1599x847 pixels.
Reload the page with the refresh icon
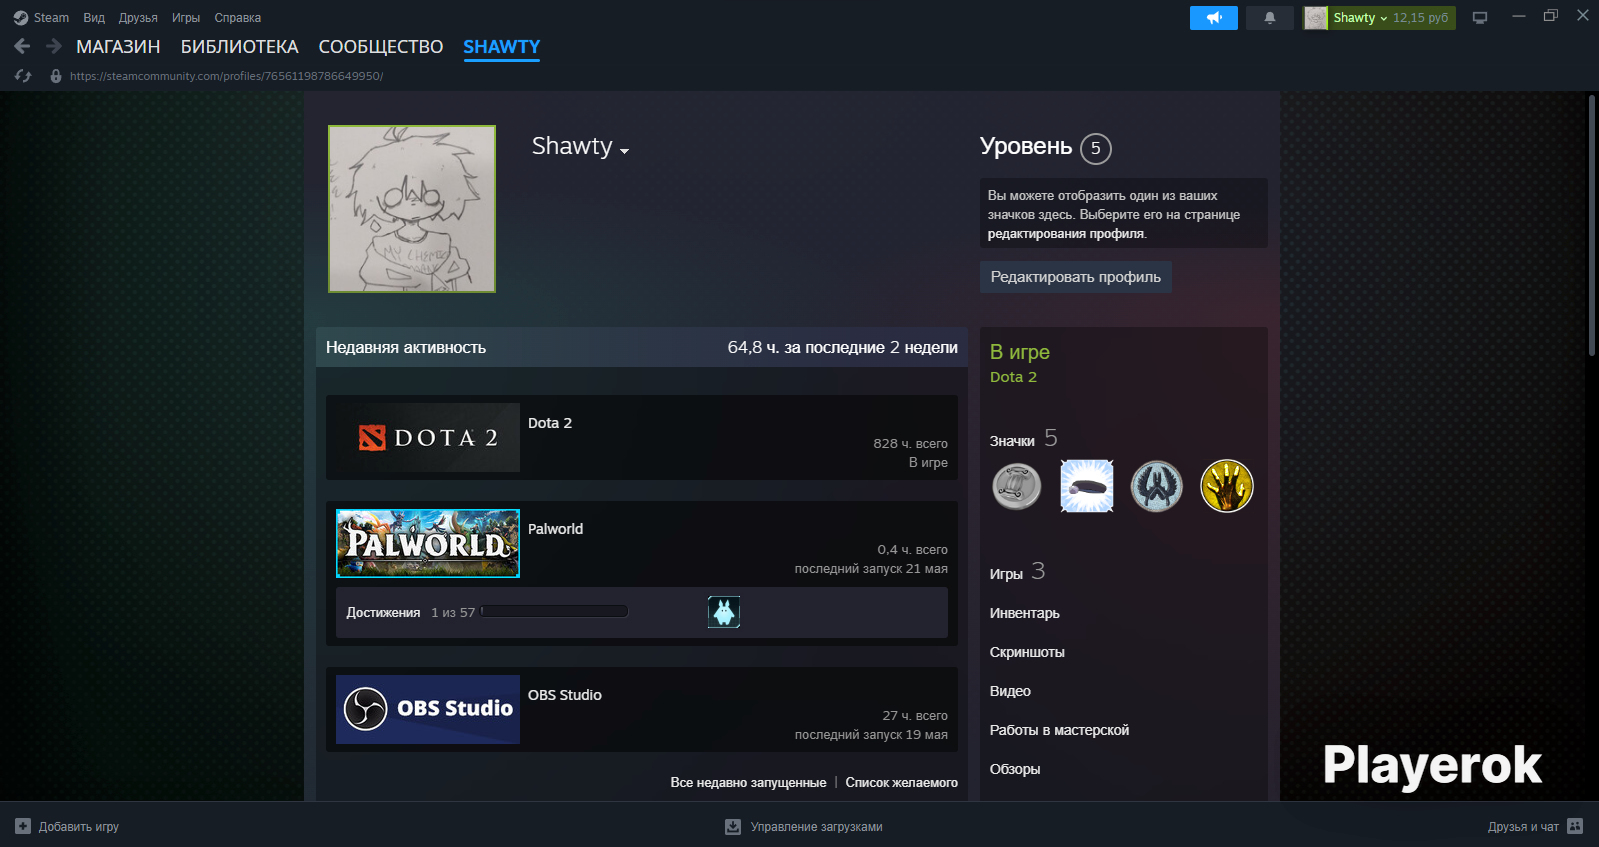click(23, 76)
